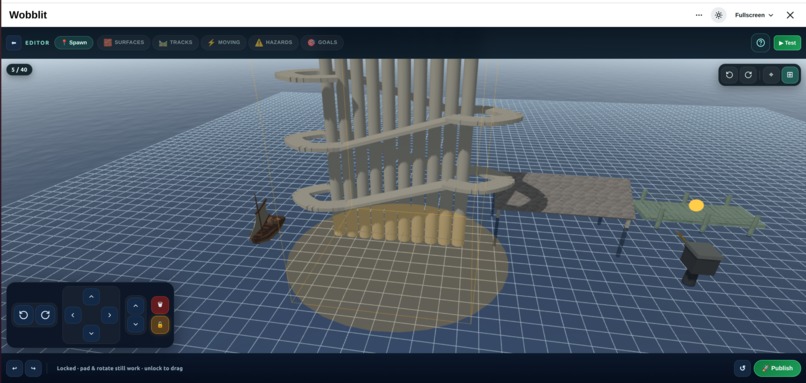Toggle the yellow padlock lock button
The width and height of the screenshot is (806, 383).
coord(160,325)
